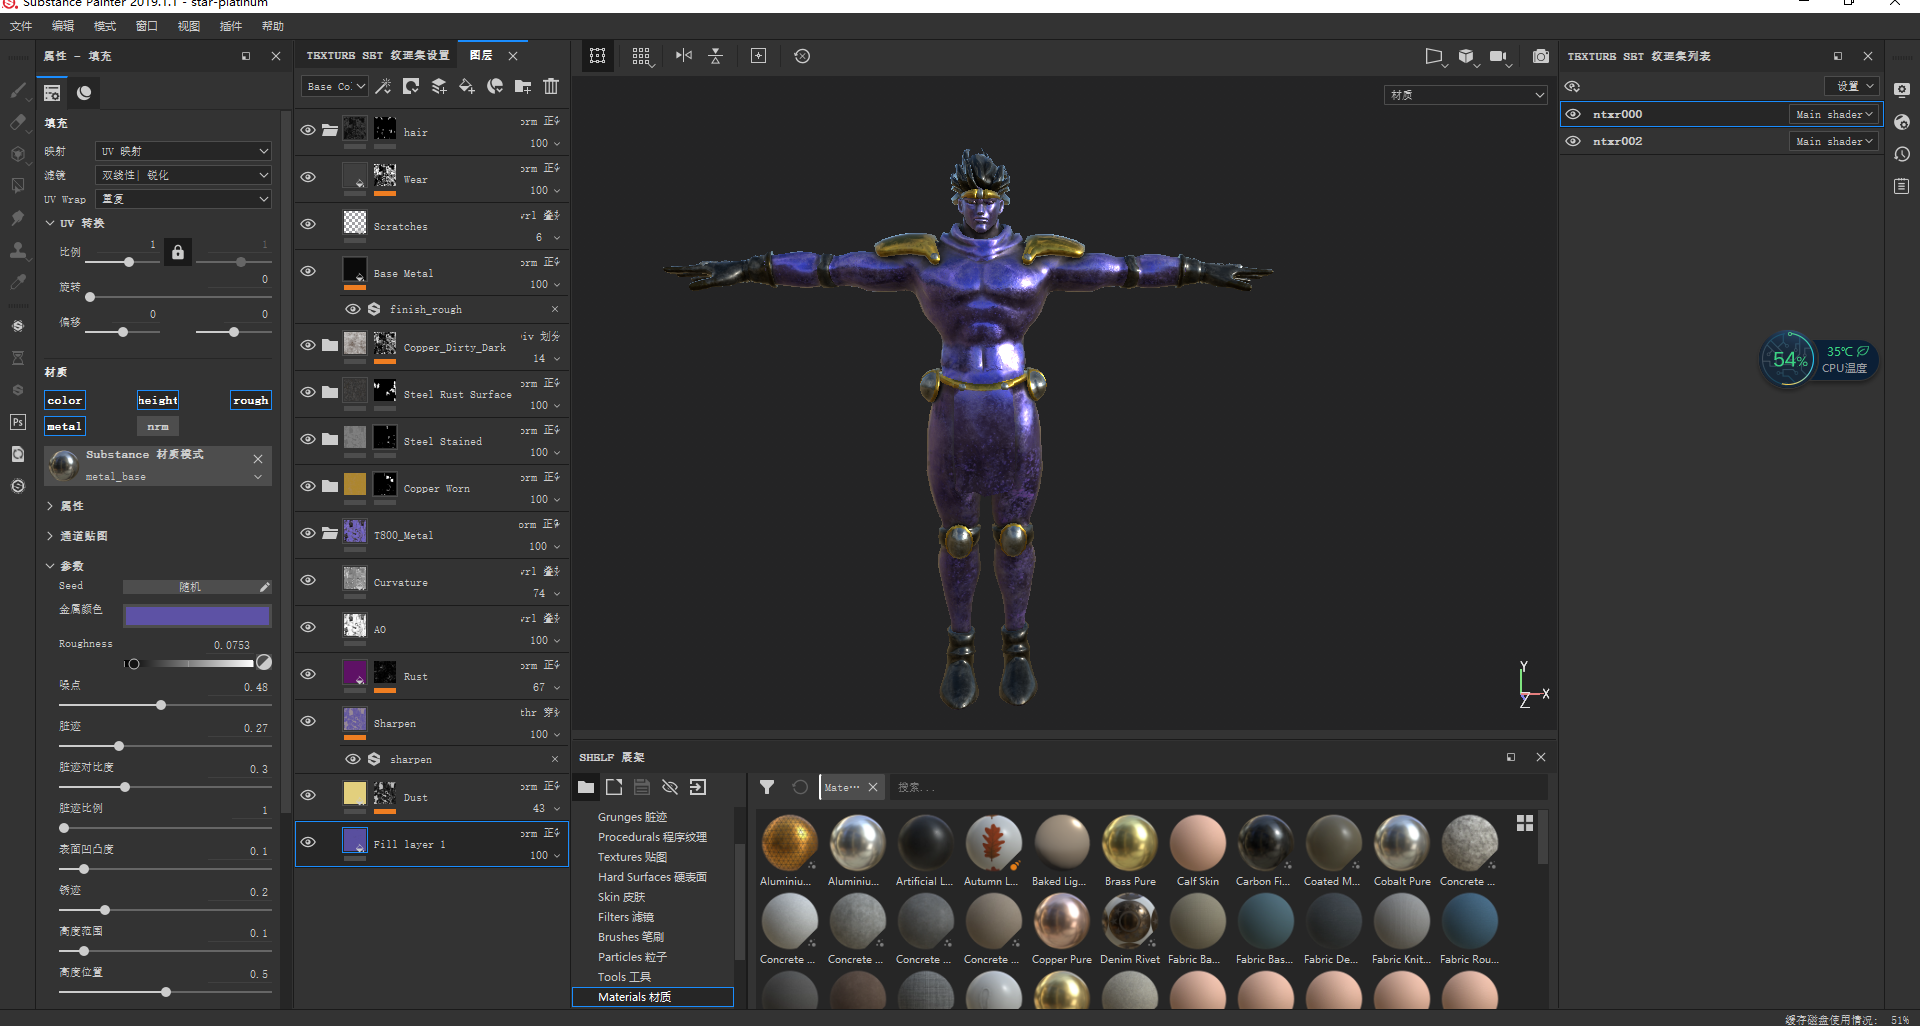Open the 材质 viewport mode dropdown
Screen dimensions: 1920x1026
(x=1466, y=95)
